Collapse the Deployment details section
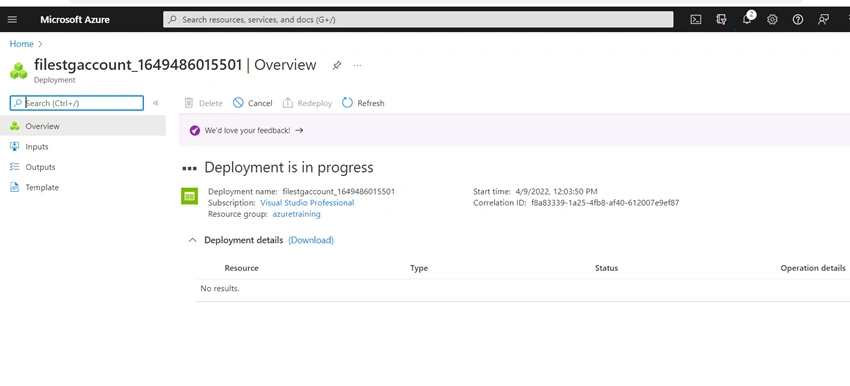850x386 pixels. pos(192,240)
